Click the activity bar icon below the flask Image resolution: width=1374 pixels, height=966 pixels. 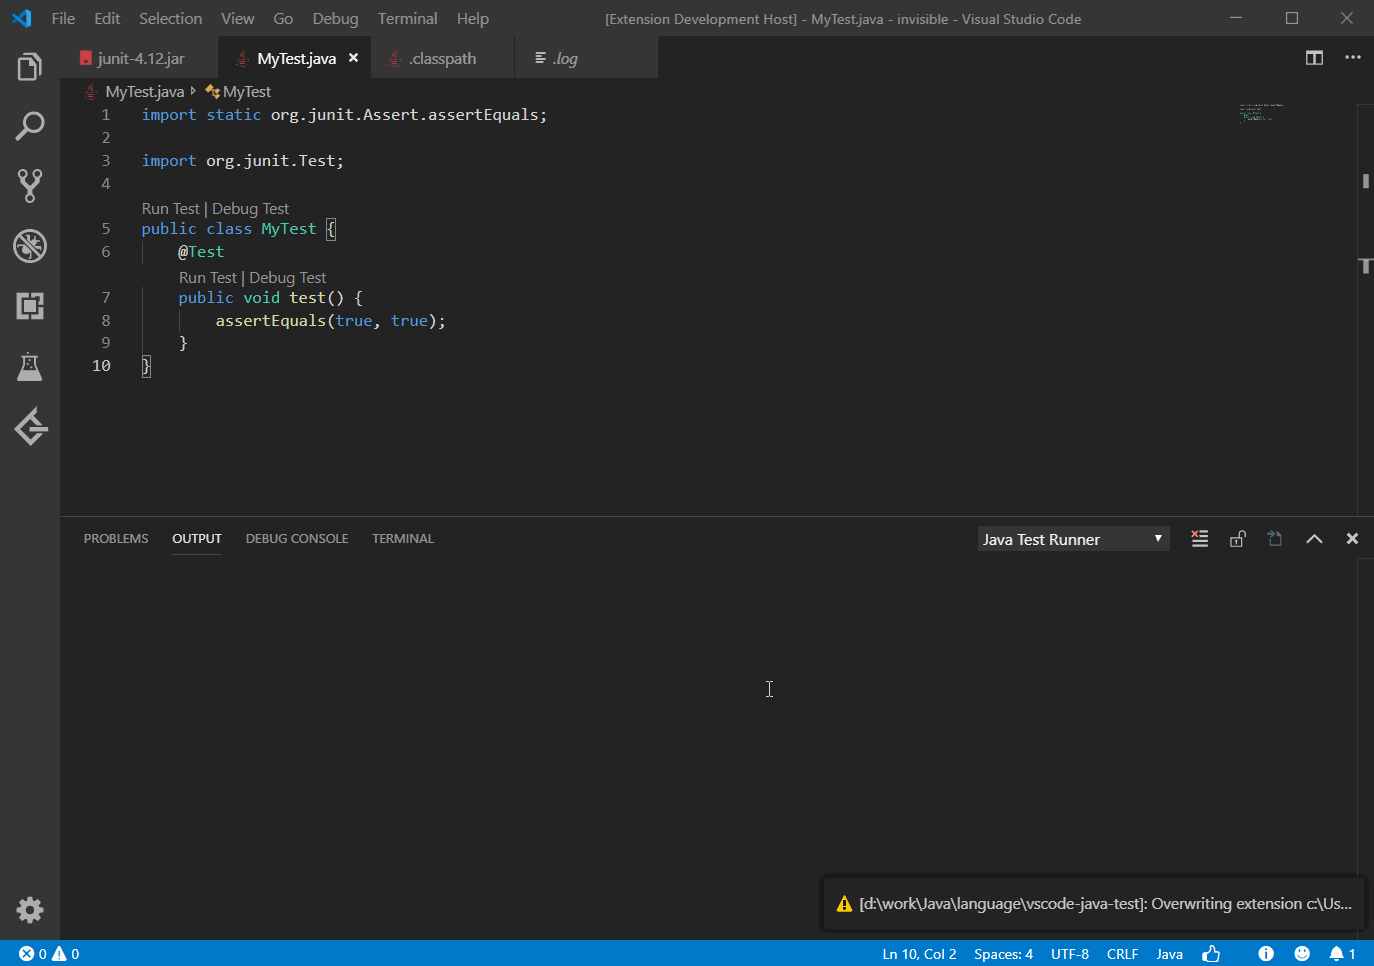[30, 426]
